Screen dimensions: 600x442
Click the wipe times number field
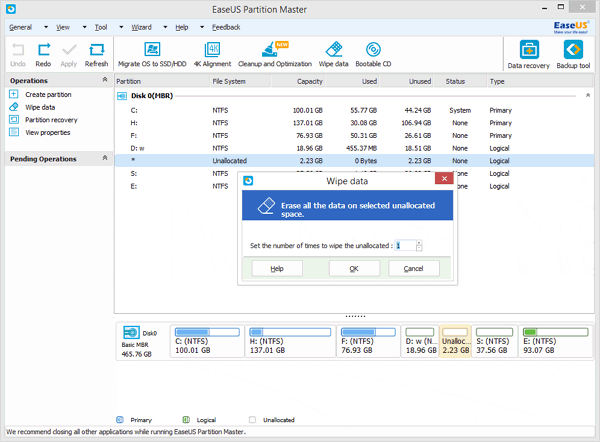coord(405,245)
